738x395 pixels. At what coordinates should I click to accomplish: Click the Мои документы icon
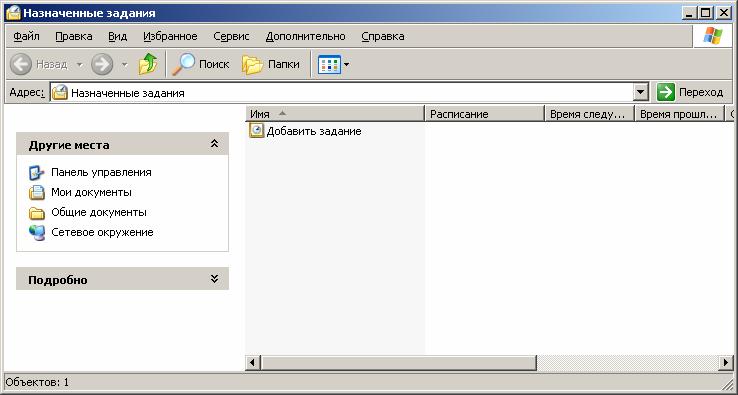tap(37, 193)
